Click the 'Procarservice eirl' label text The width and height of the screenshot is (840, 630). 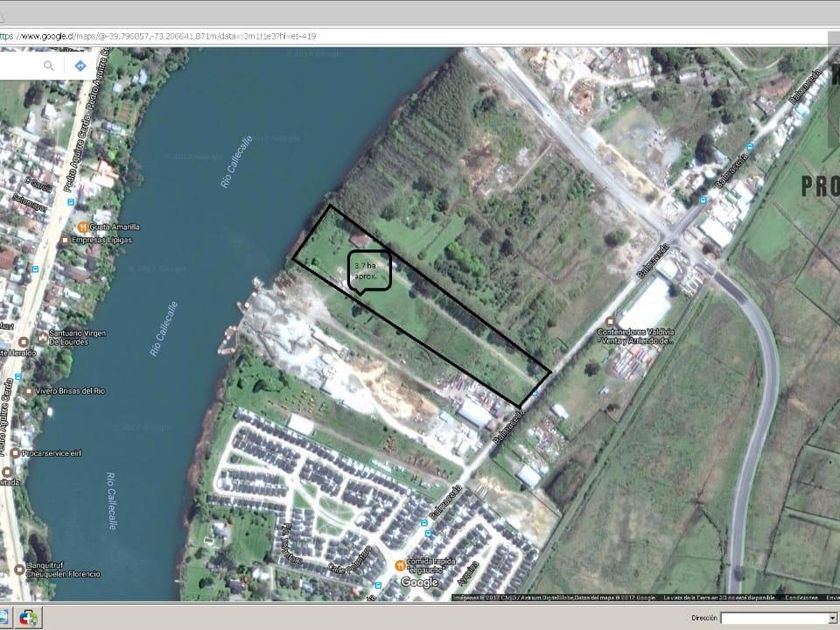pyautogui.click(x=53, y=453)
